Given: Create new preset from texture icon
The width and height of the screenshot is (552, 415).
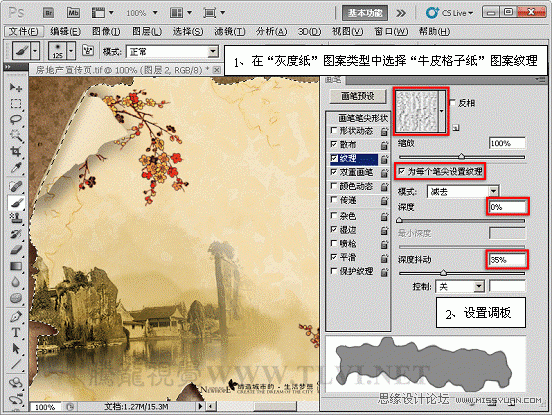Looking at the screenshot, I should click(x=456, y=128).
